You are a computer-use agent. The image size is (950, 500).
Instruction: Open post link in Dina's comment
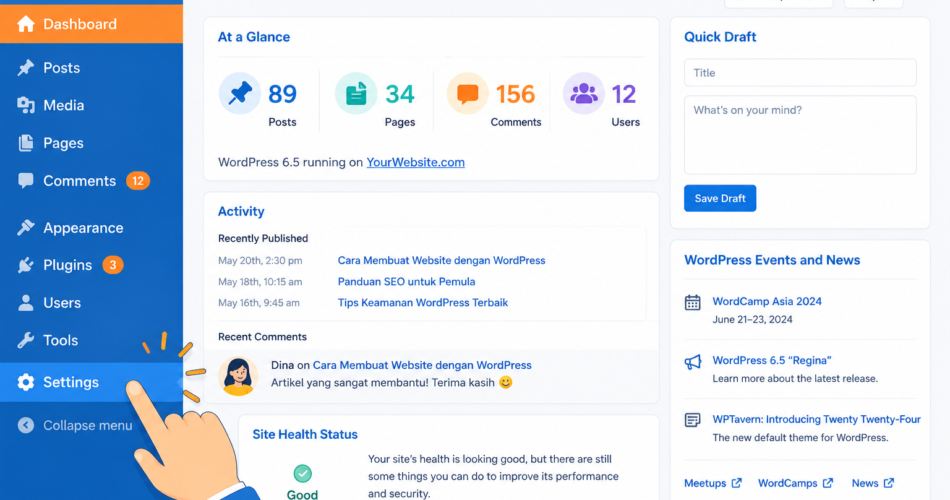[422, 365]
